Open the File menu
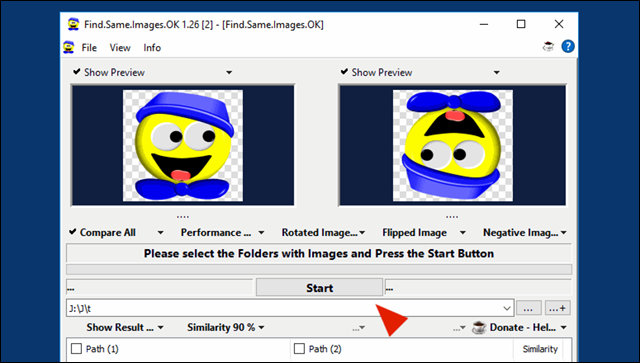 [x=89, y=48]
